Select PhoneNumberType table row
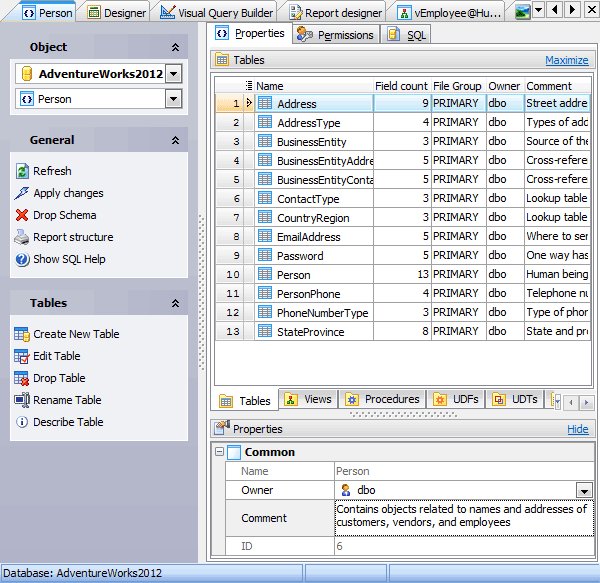The image size is (600, 583). coord(403,312)
